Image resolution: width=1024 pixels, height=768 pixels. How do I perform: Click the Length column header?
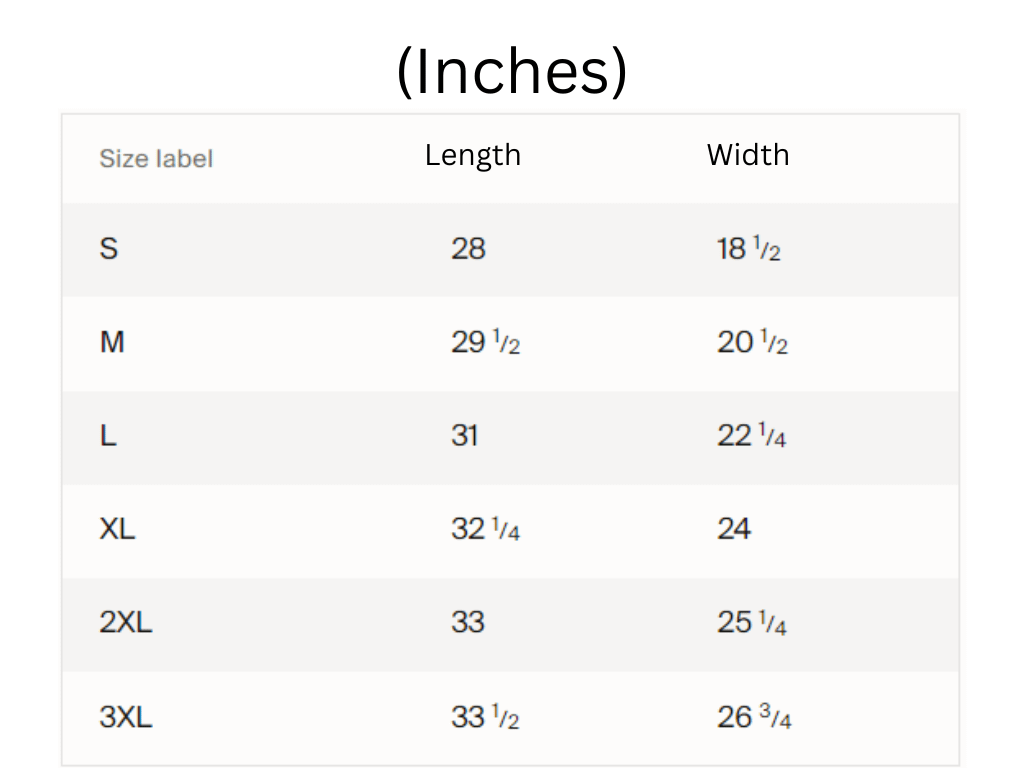[x=472, y=155]
